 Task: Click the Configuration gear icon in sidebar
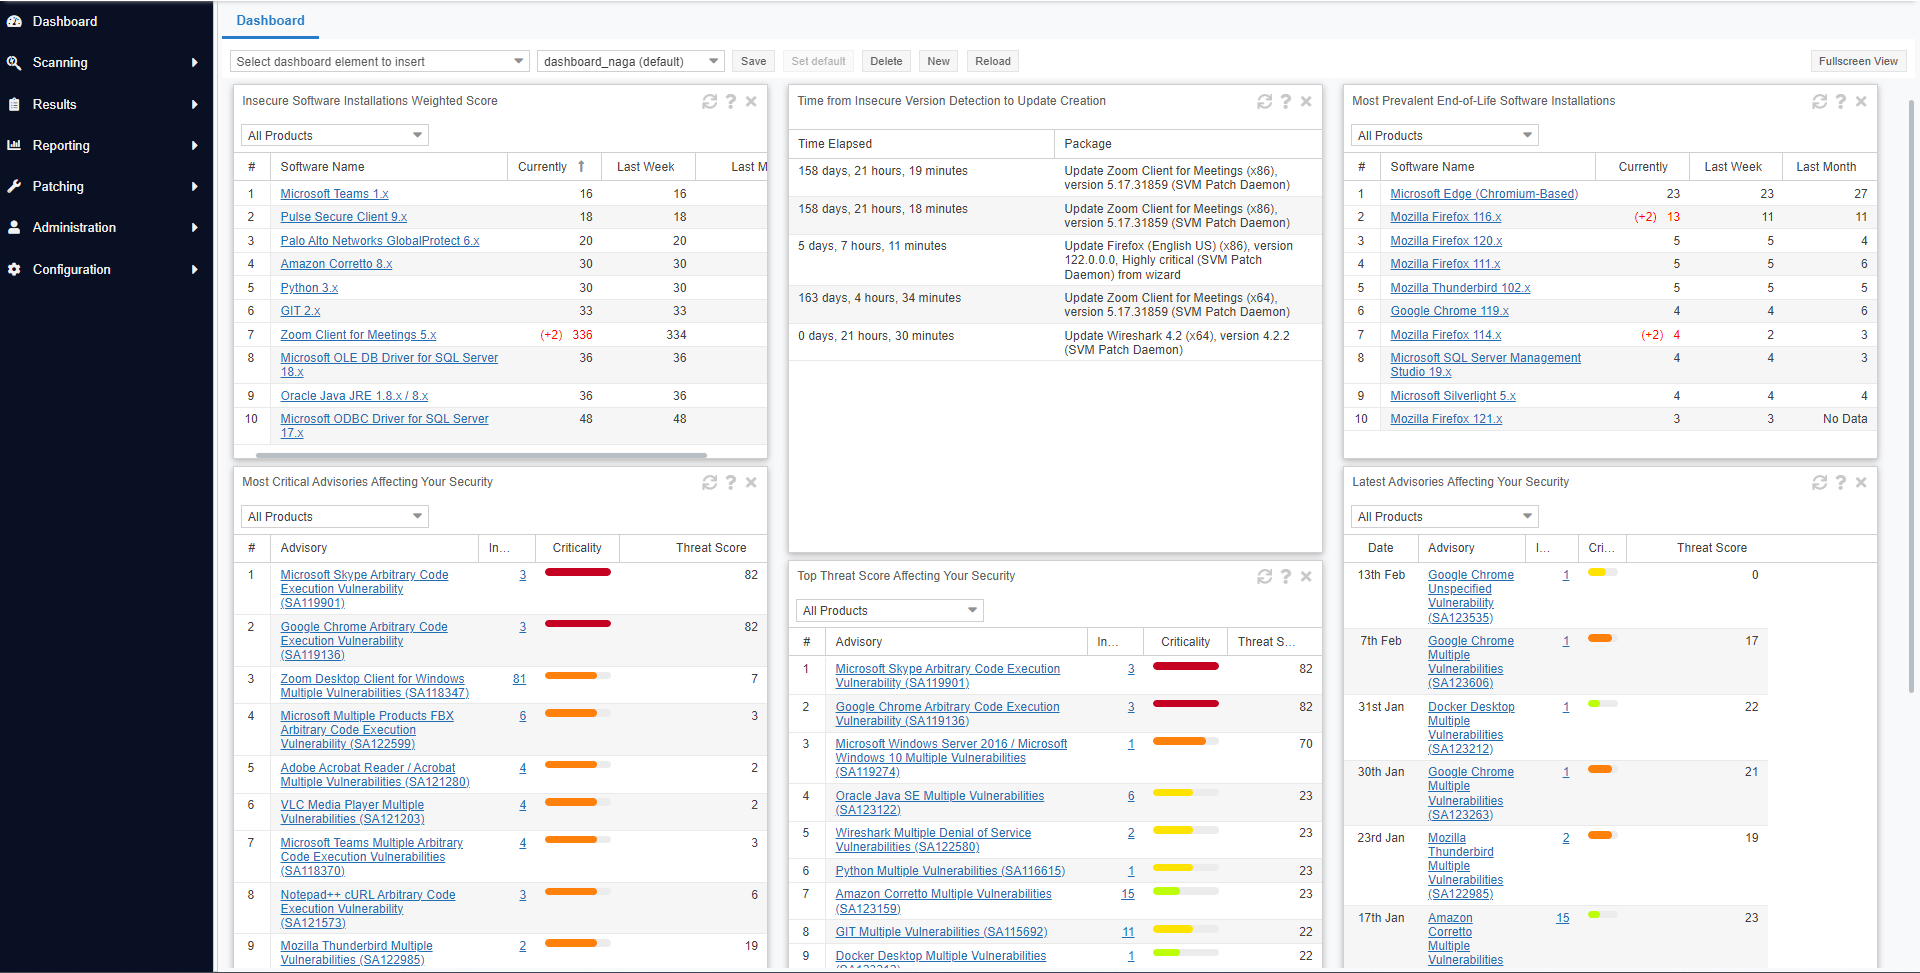[x=14, y=269]
